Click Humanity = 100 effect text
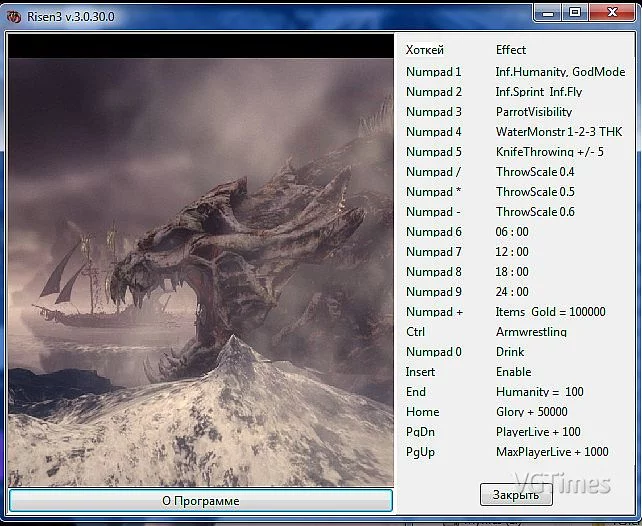The image size is (642, 526). (x=540, y=392)
